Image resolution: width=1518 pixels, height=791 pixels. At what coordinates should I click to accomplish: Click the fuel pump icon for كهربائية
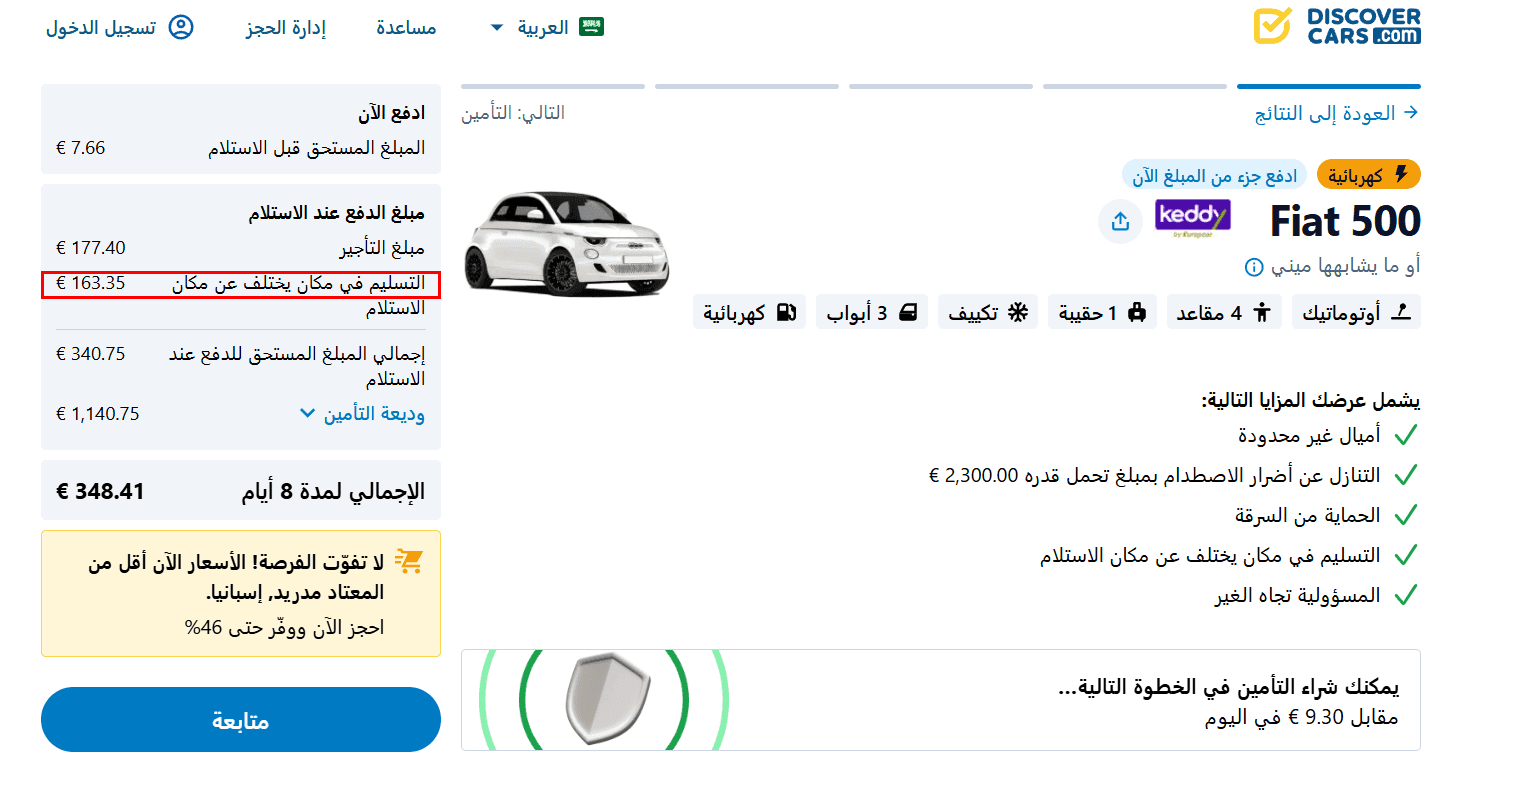click(786, 312)
